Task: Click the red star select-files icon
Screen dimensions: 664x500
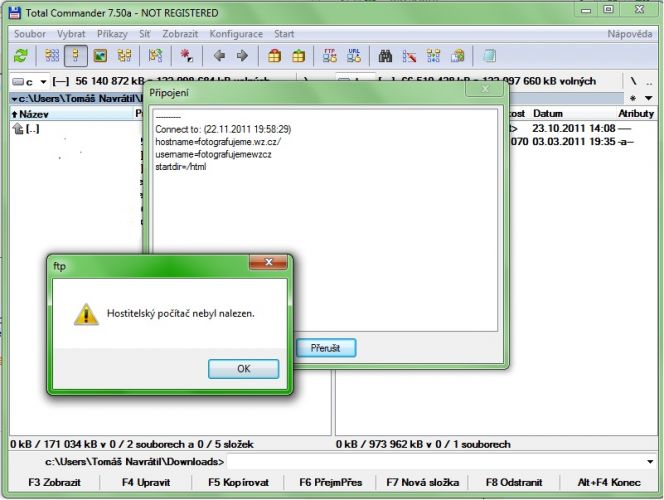Action: tap(187, 55)
